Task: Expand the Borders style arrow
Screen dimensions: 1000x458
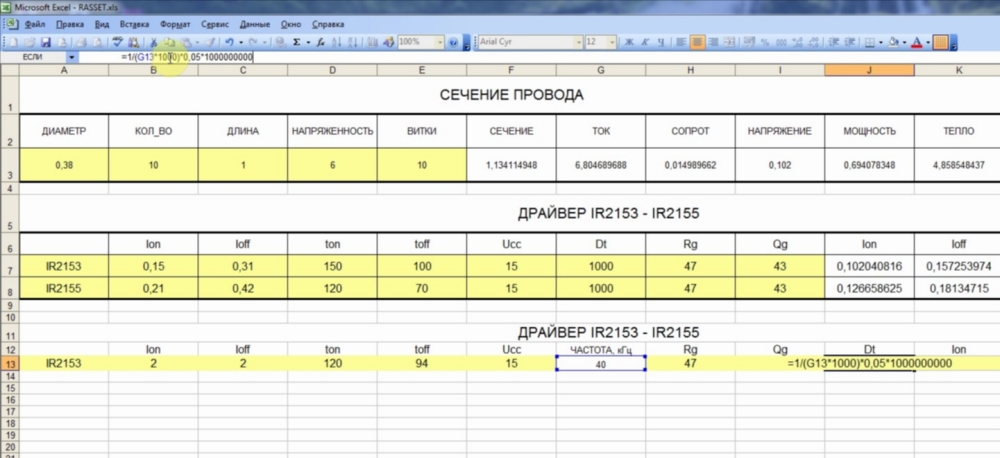Action: 881,42
